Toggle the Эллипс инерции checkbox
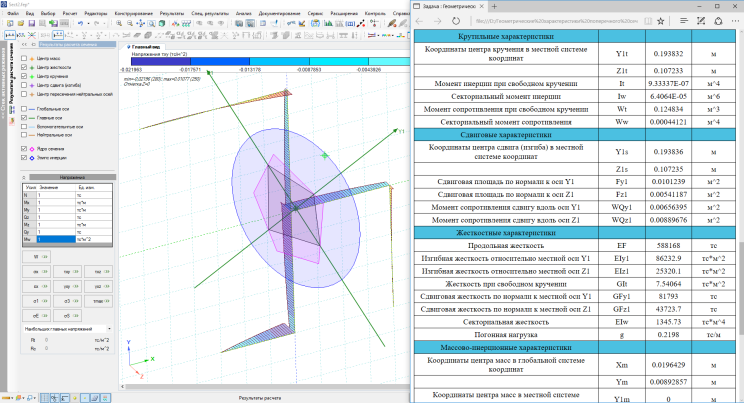 point(24,157)
